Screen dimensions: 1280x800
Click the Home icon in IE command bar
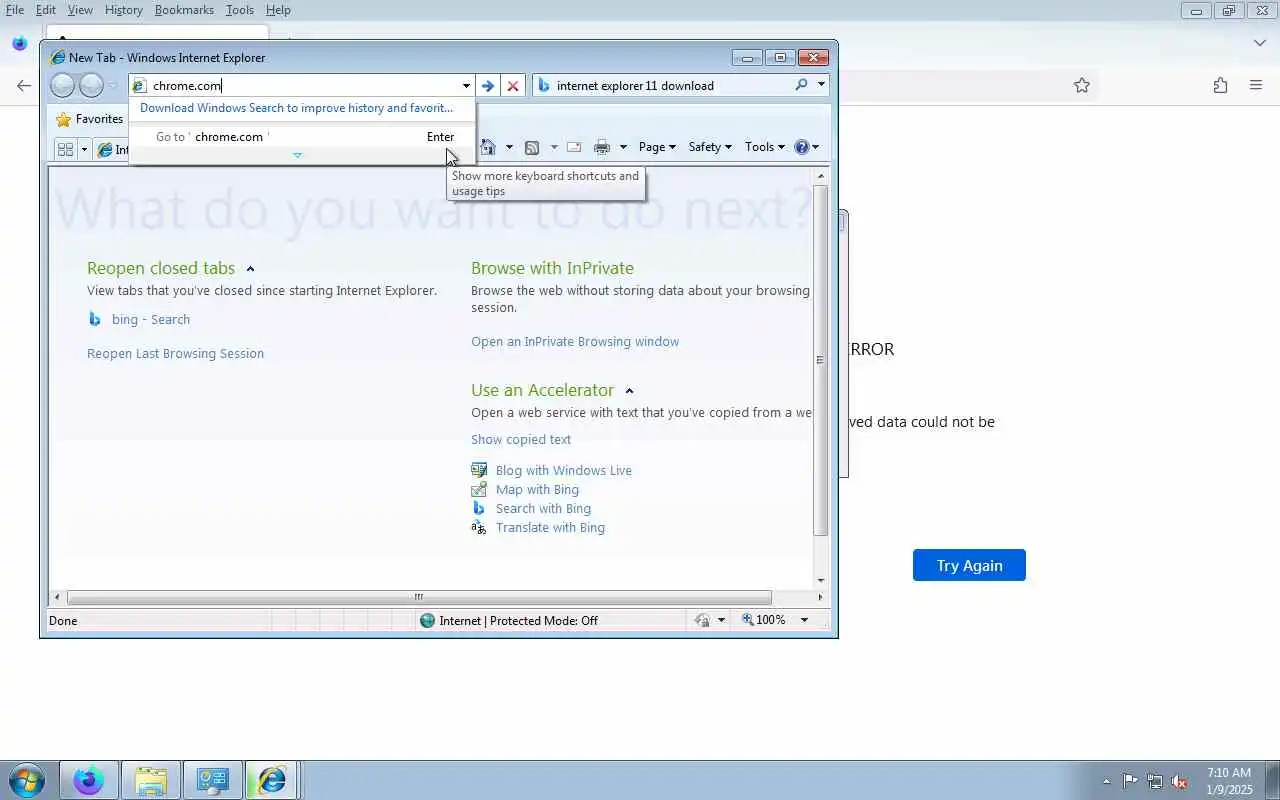(488, 147)
